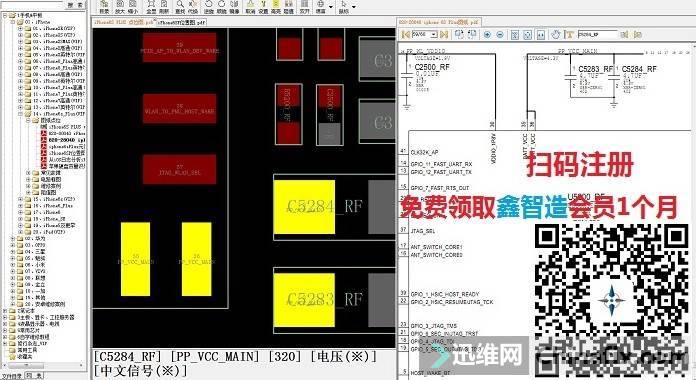
Task: Click the 放大 zoom-in toolbar icon
Action: [120, 6]
